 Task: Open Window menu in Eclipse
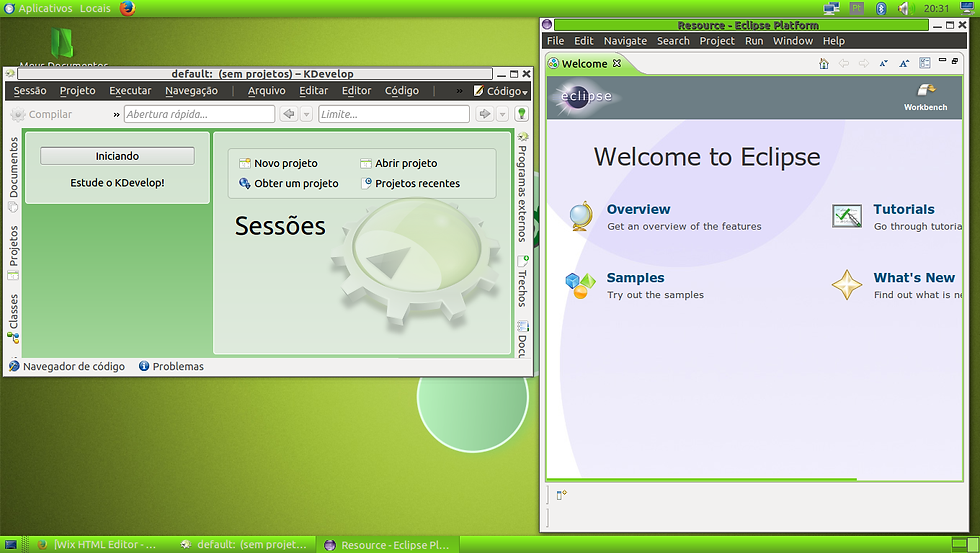(x=792, y=41)
